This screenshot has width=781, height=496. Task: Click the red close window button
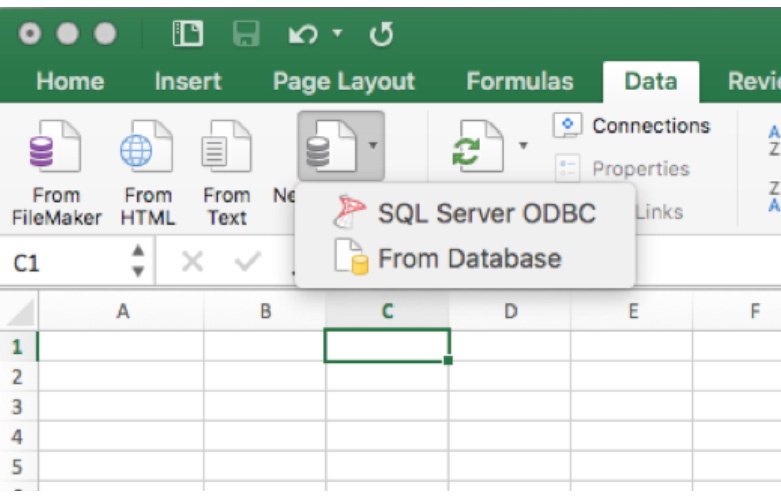pos(30,34)
